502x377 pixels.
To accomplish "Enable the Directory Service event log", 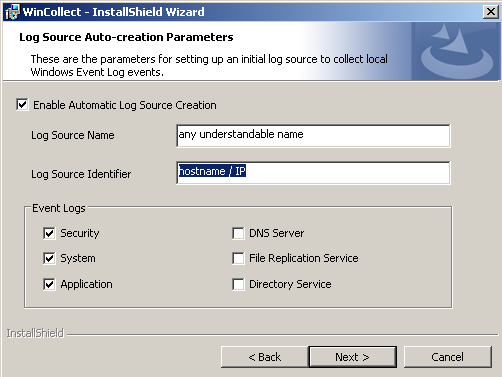I will pyautogui.click(x=238, y=284).
